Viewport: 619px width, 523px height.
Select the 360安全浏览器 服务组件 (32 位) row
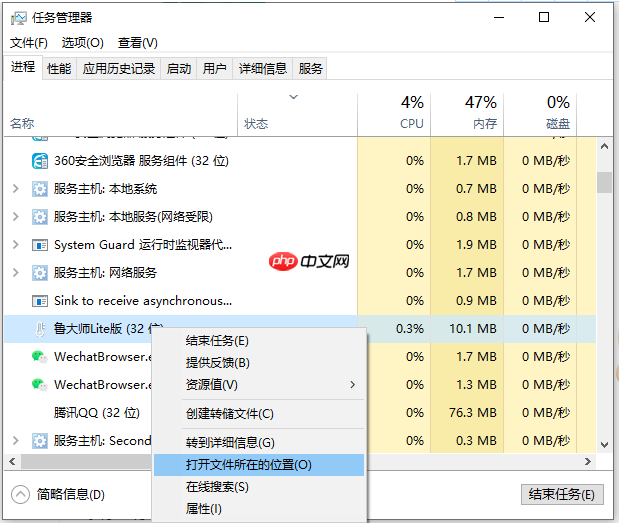click(300, 161)
